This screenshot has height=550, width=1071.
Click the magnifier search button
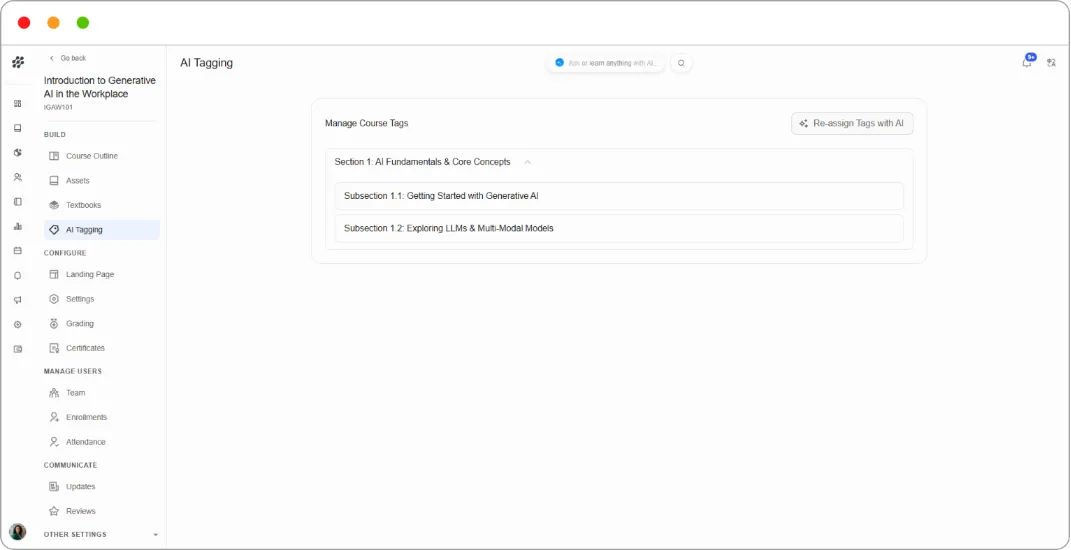coord(681,63)
